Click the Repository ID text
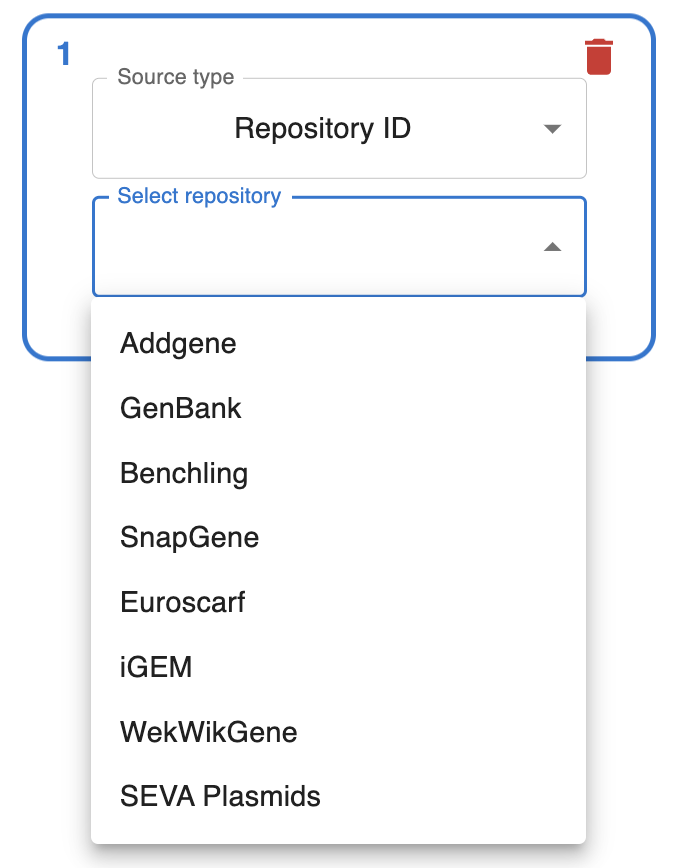This screenshot has width=690, height=868. 322,129
